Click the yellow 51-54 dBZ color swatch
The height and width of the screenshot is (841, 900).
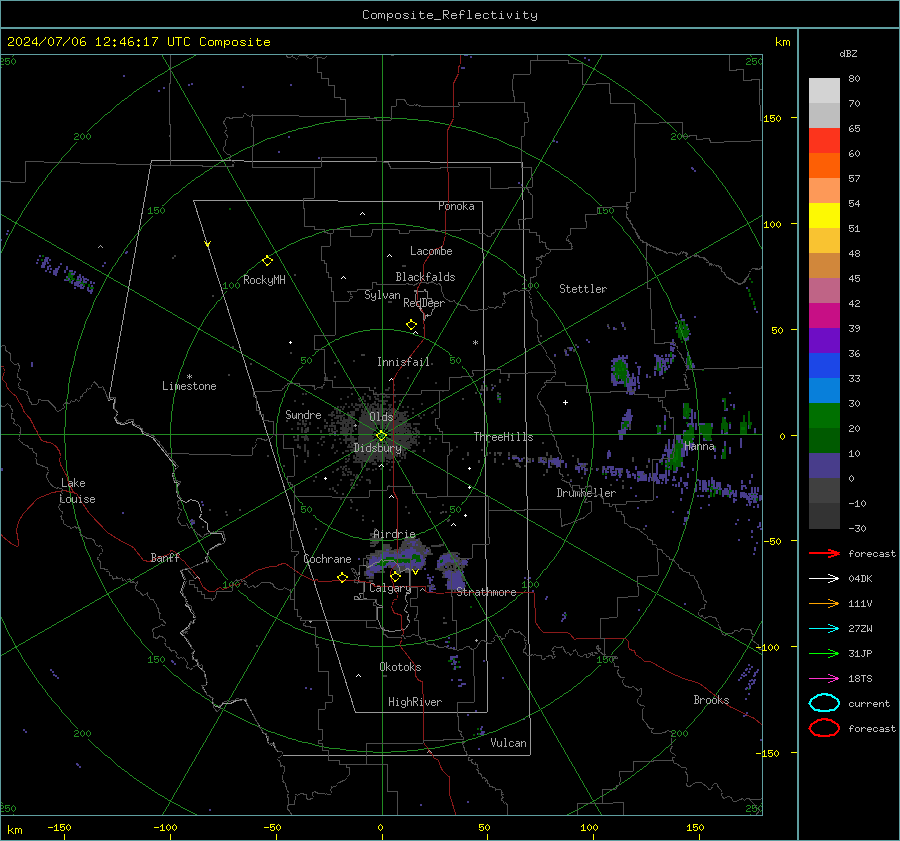pos(824,216)
